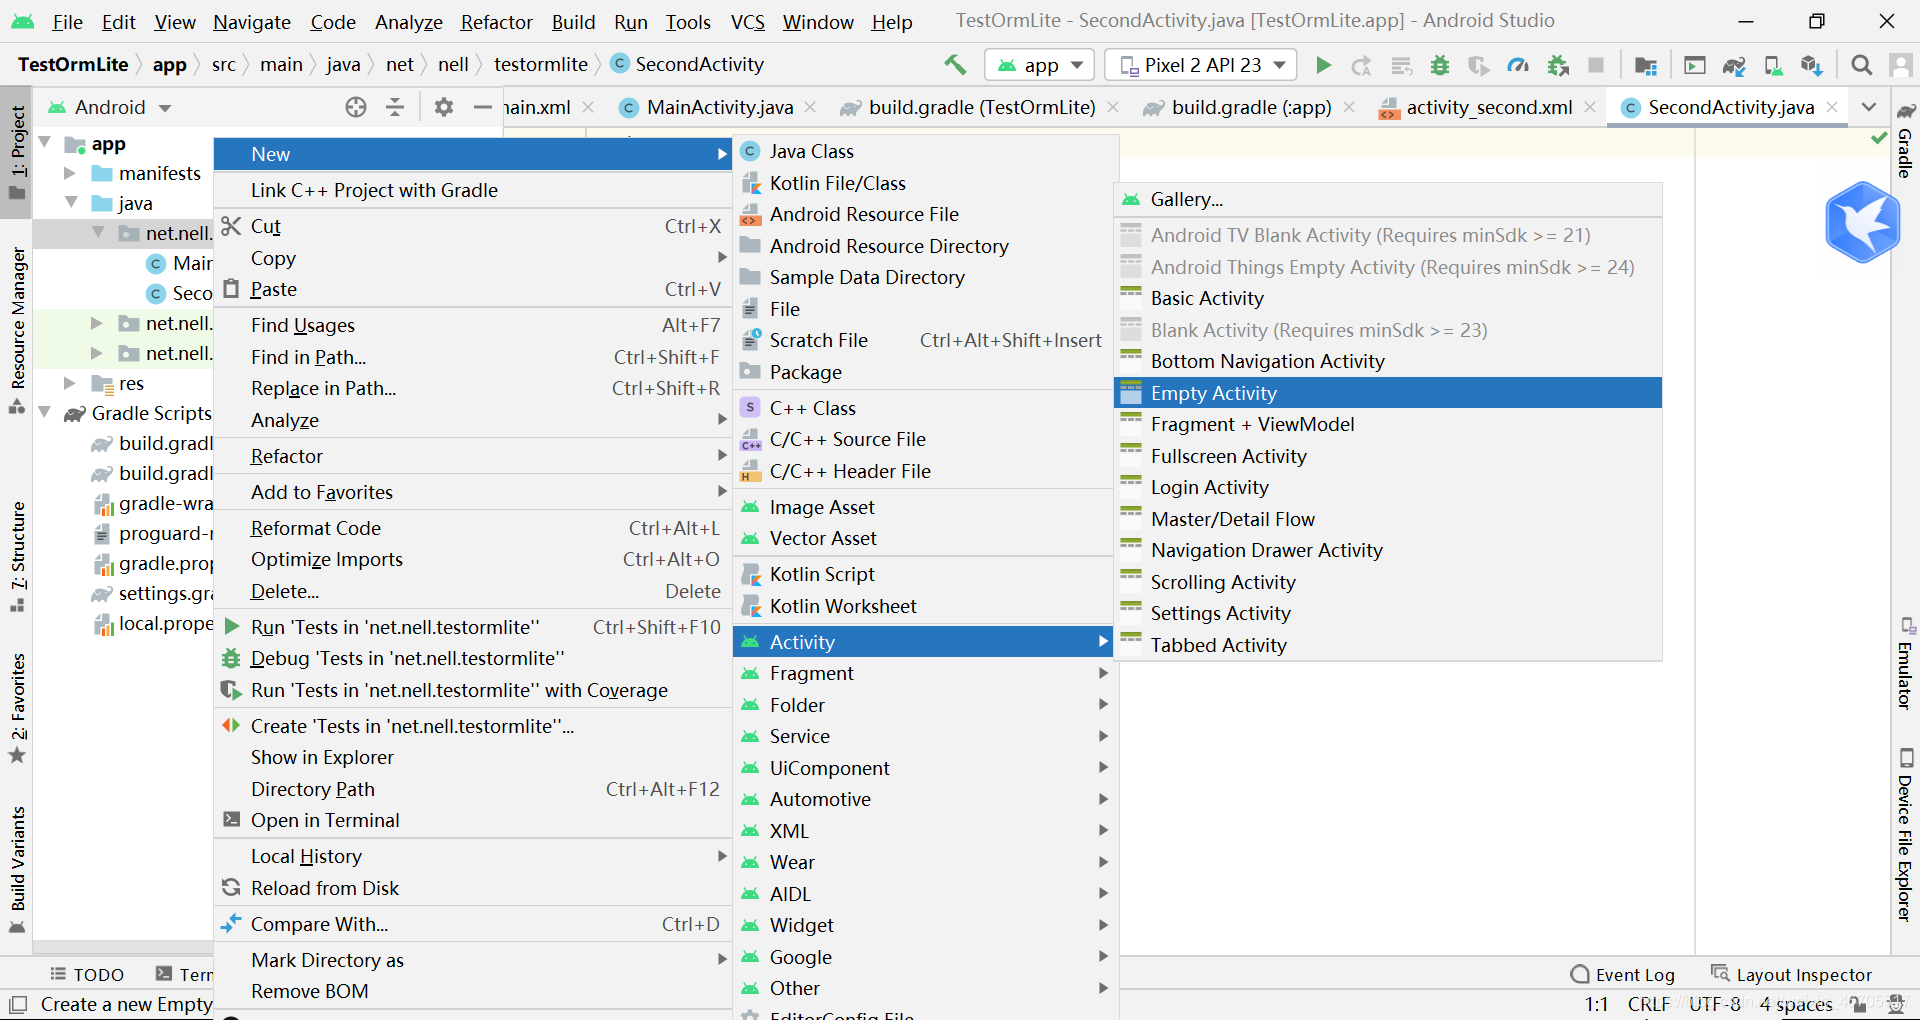Click the Search Everywhere magnifier
This screenshot has width=1920, height=1020.
coord(1861,65)
